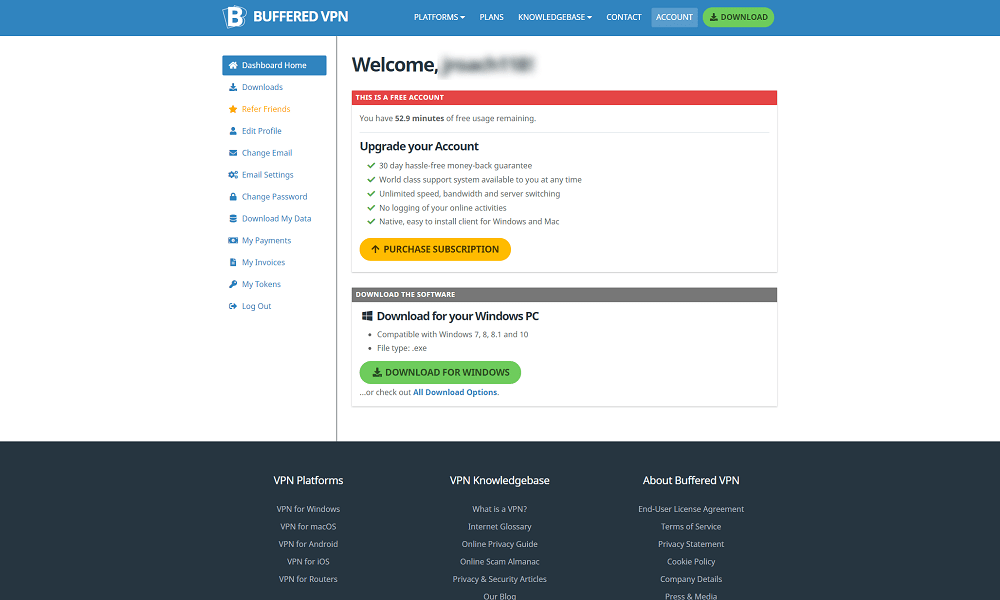The image size is (1000, 600).
Task: Click the gears icon beside Email Settings
Action: [233, 175]
